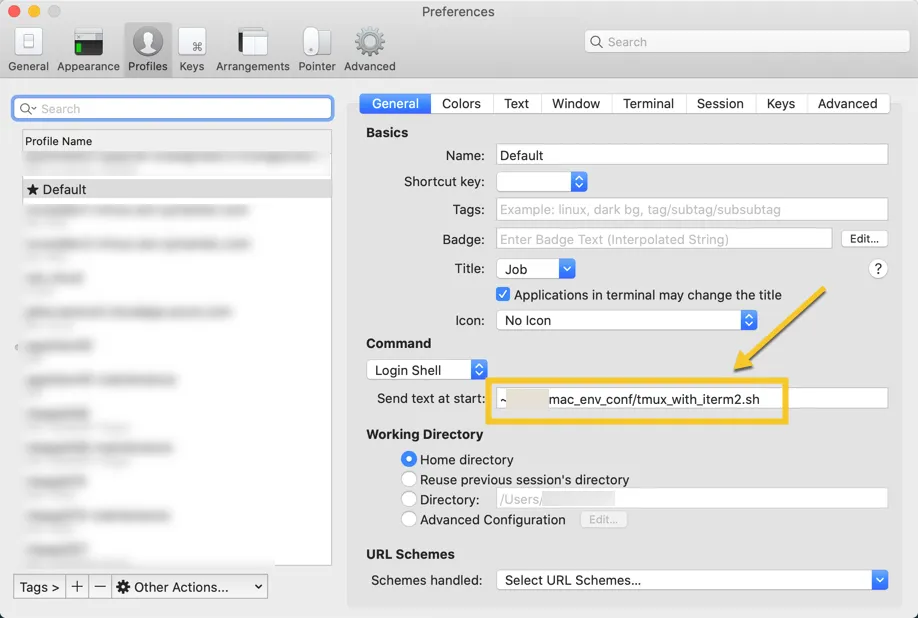Open the Login Shell command dropdown
918x618 pixels.
[x=426, y=370]
